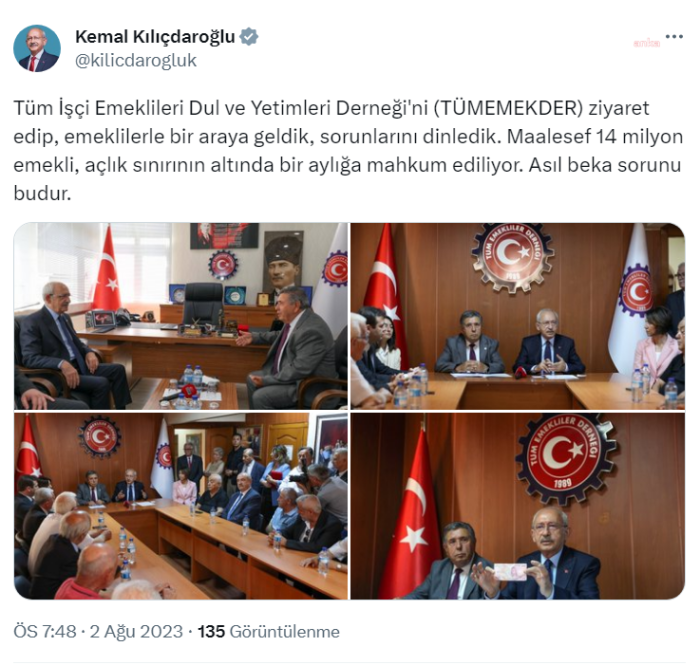This screenshot has height=665, width=700.
Task: Click the blue verified badge icon
Action: [249, 37]
